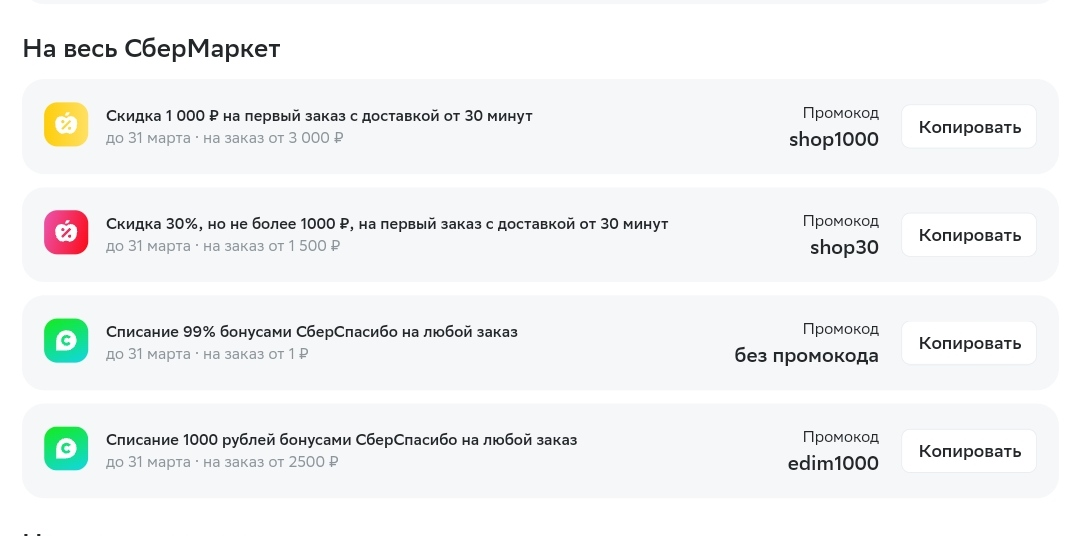Screen dimensions: 1080x536
Task: Open the Списание 99% бонусами СберСпасибо offer
Action: (x=311, y=332)
